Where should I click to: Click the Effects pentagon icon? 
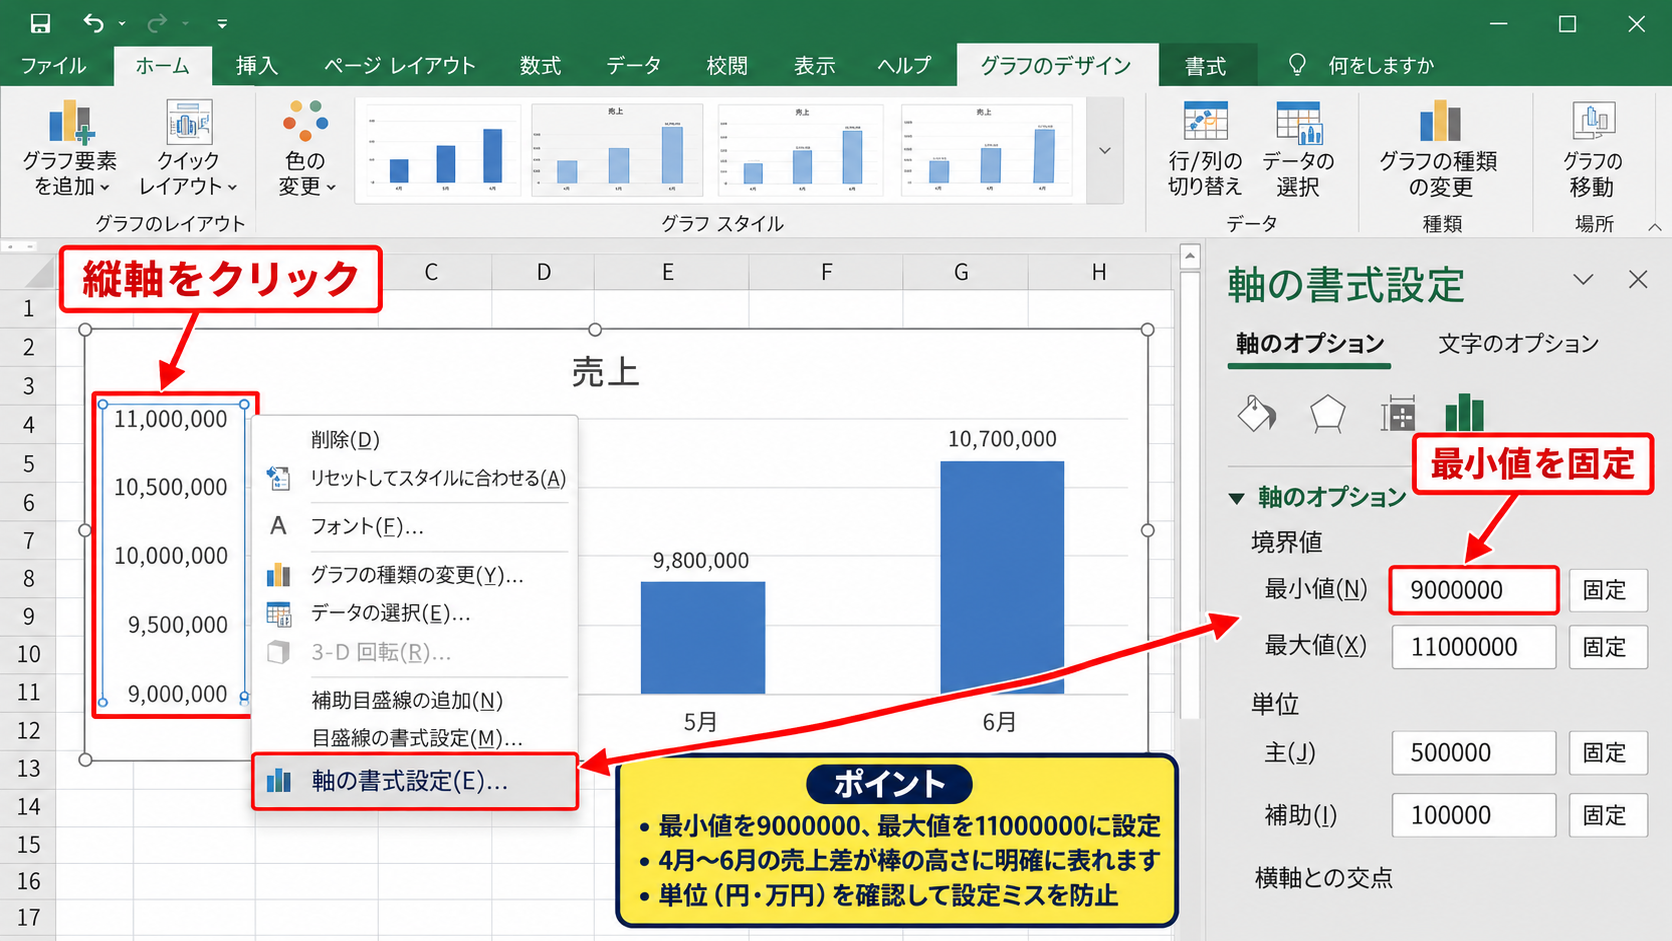click(x=1327, y=413)
